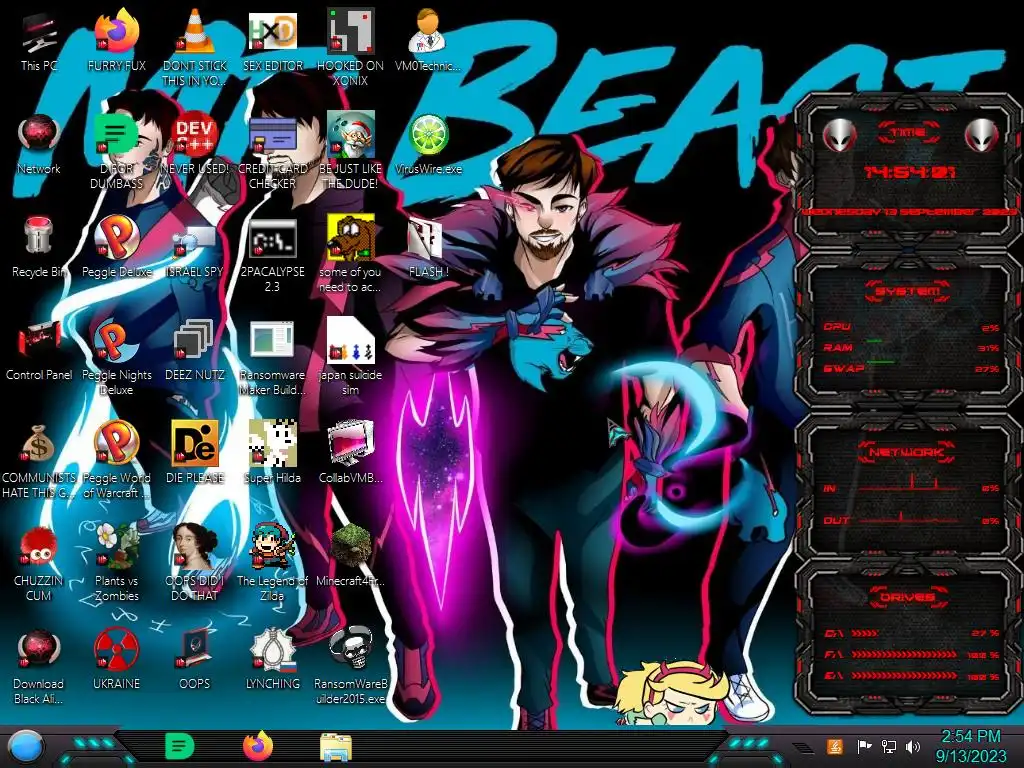Open the Minecraft4Fr grass block icon
1024x768 pixels.
point(350,555)
